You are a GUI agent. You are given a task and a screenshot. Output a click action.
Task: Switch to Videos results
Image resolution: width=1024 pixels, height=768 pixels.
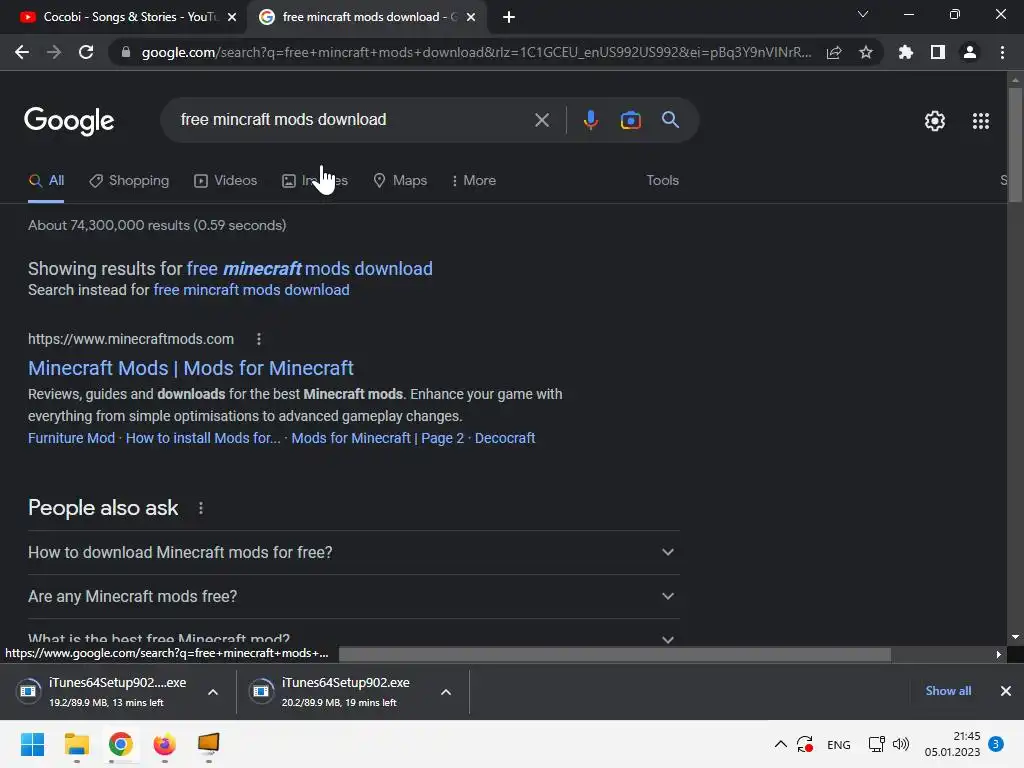[226, 180]
